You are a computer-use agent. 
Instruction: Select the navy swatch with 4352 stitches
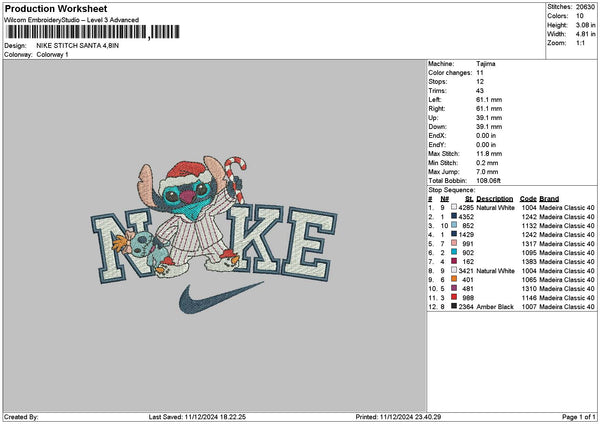[x=454, y=217]
